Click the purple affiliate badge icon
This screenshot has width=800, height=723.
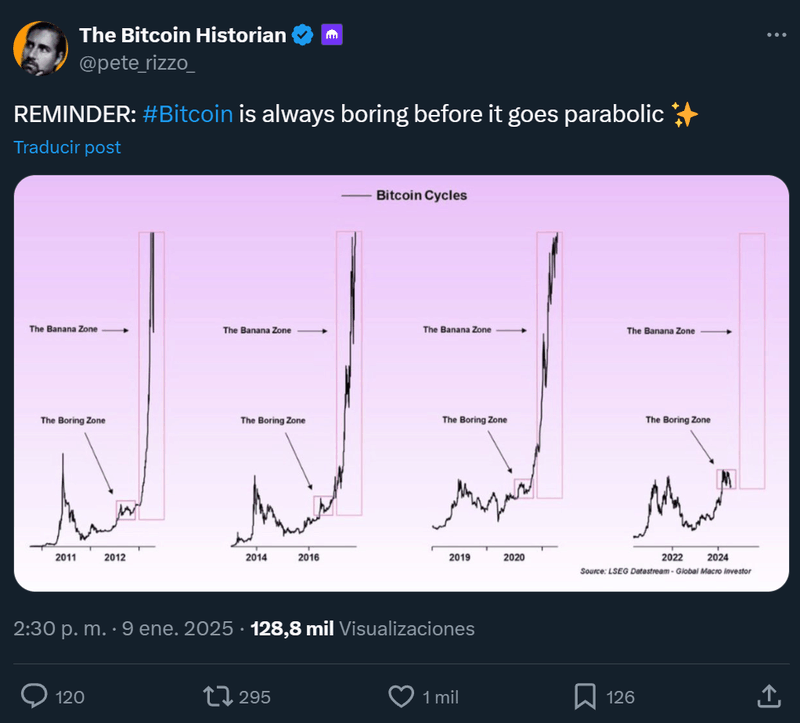(333, 35)
